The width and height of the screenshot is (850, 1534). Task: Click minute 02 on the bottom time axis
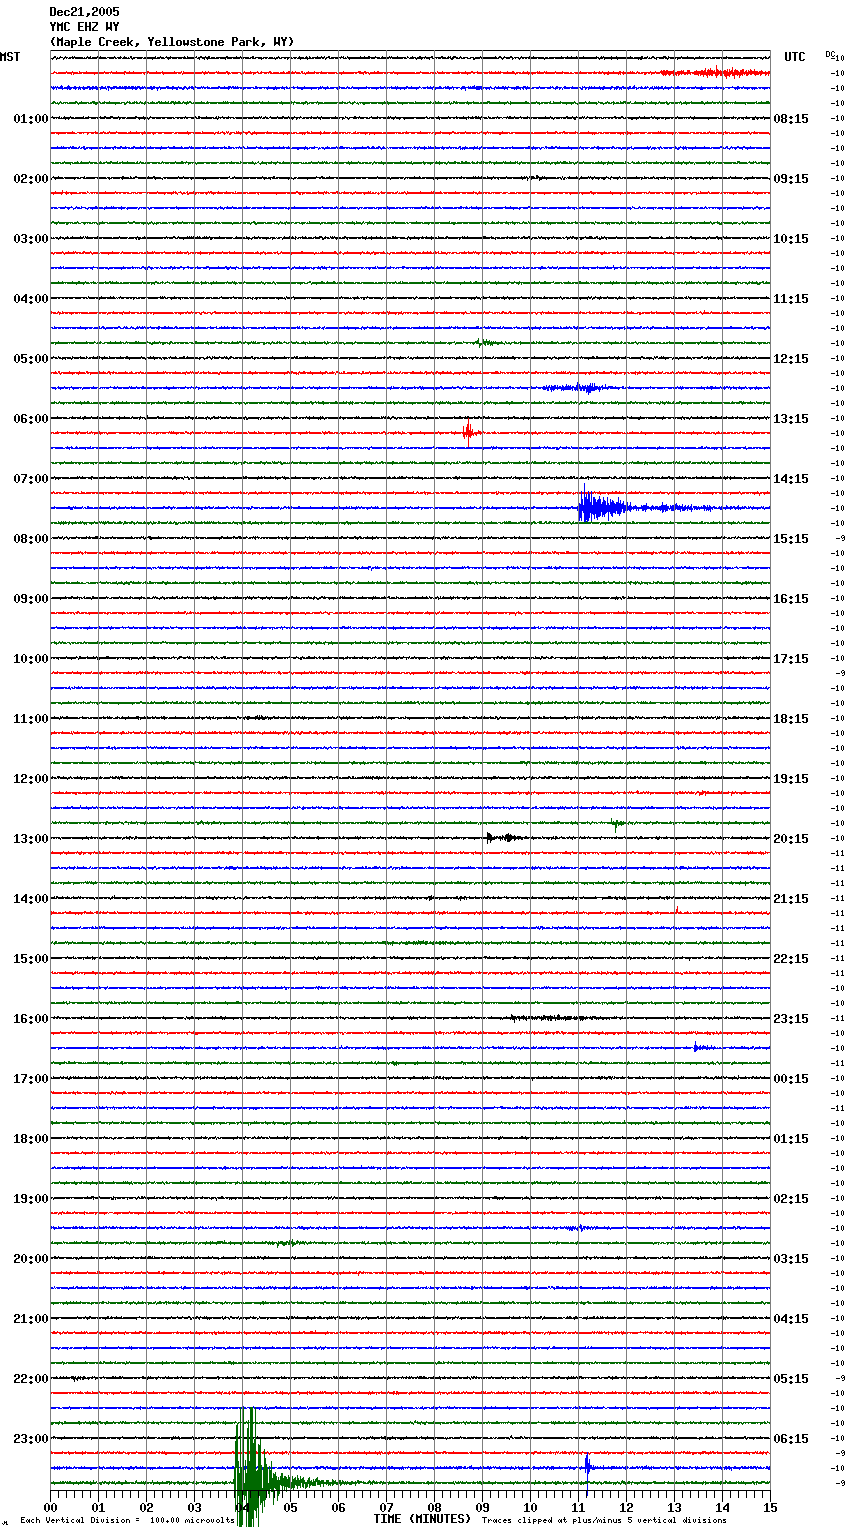(x=146, y=1507)
